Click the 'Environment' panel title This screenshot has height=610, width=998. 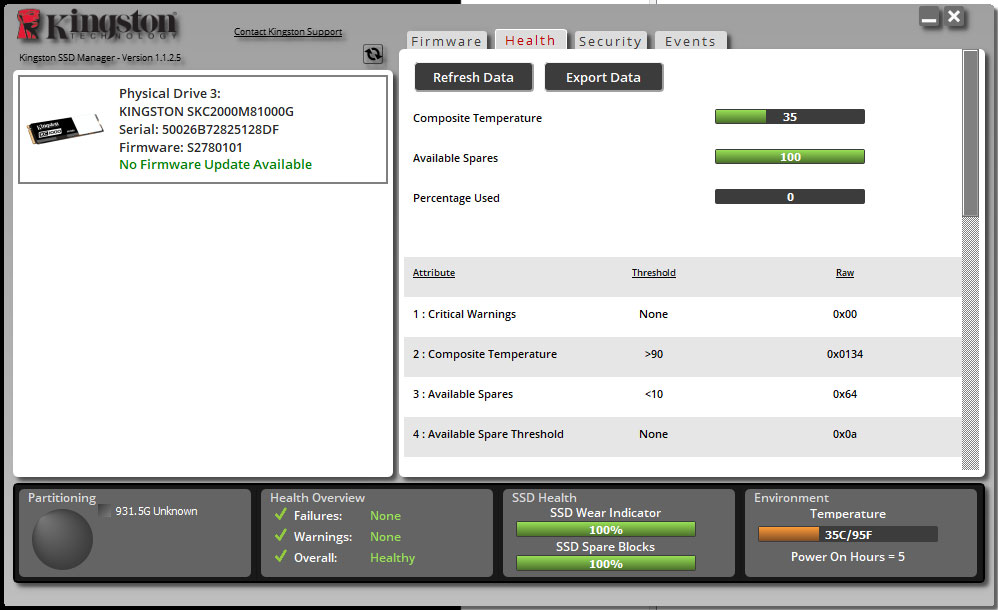pyautogui.click(x=792, y=498)
